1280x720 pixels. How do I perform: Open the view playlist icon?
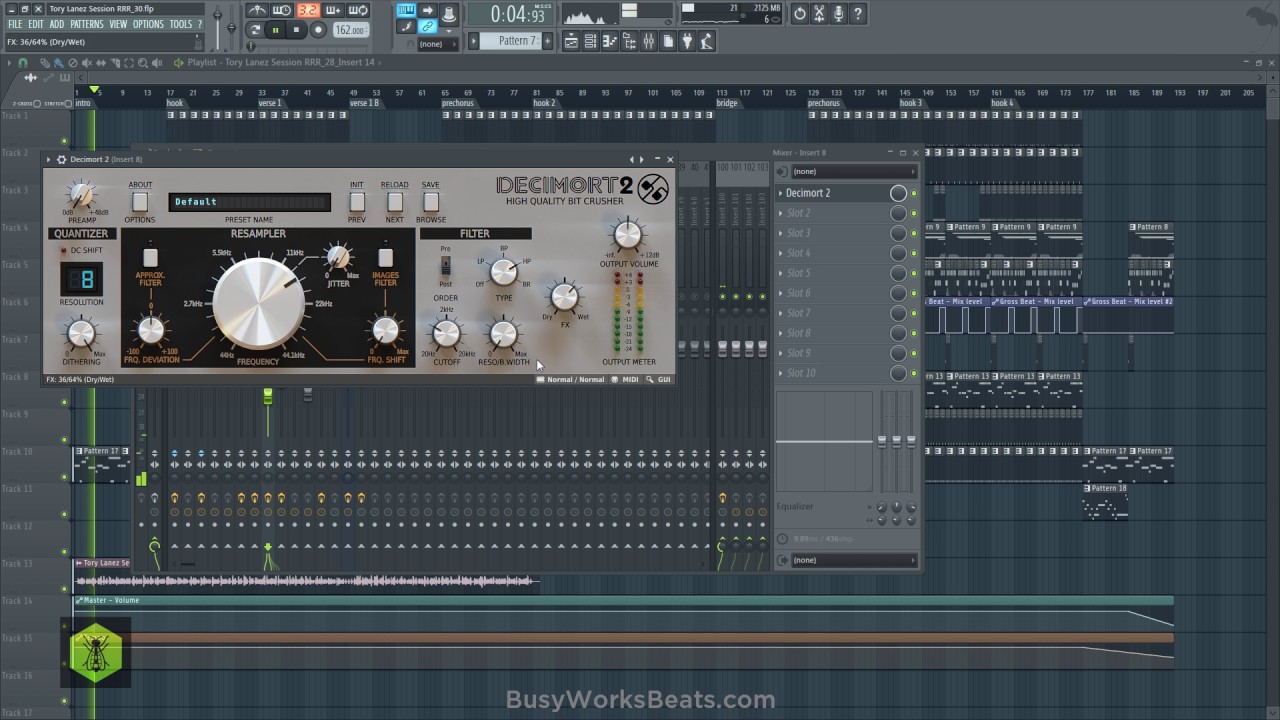tap(571, 41)
